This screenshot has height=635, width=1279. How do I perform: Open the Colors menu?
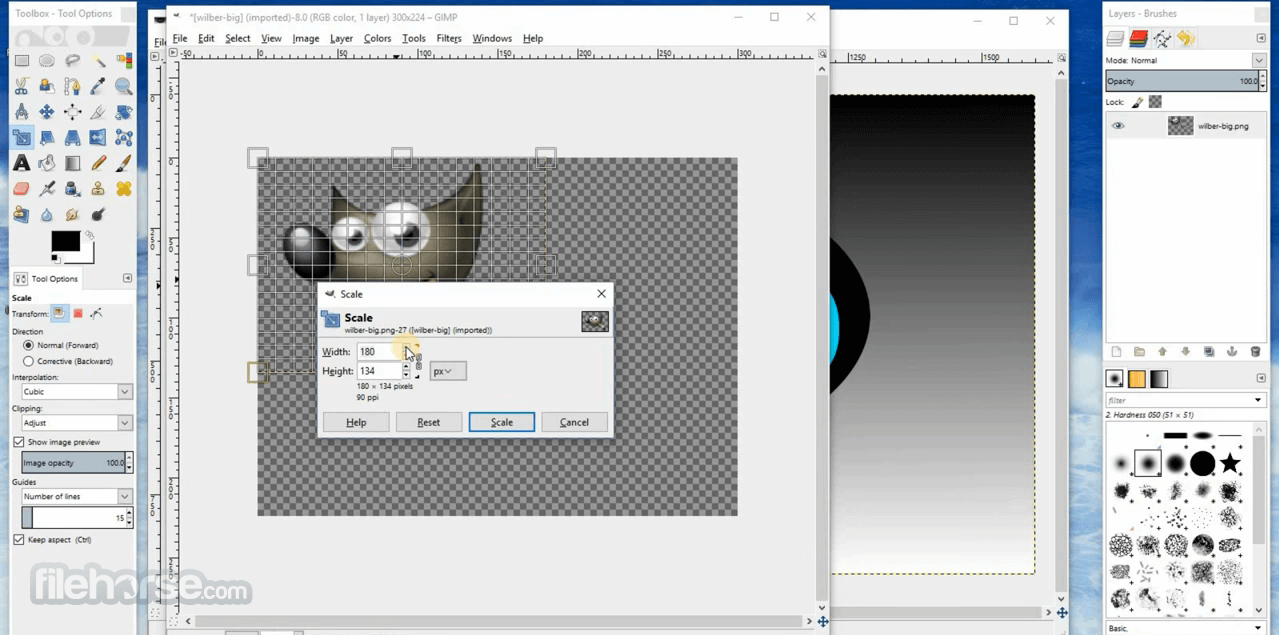coord(377,38)
